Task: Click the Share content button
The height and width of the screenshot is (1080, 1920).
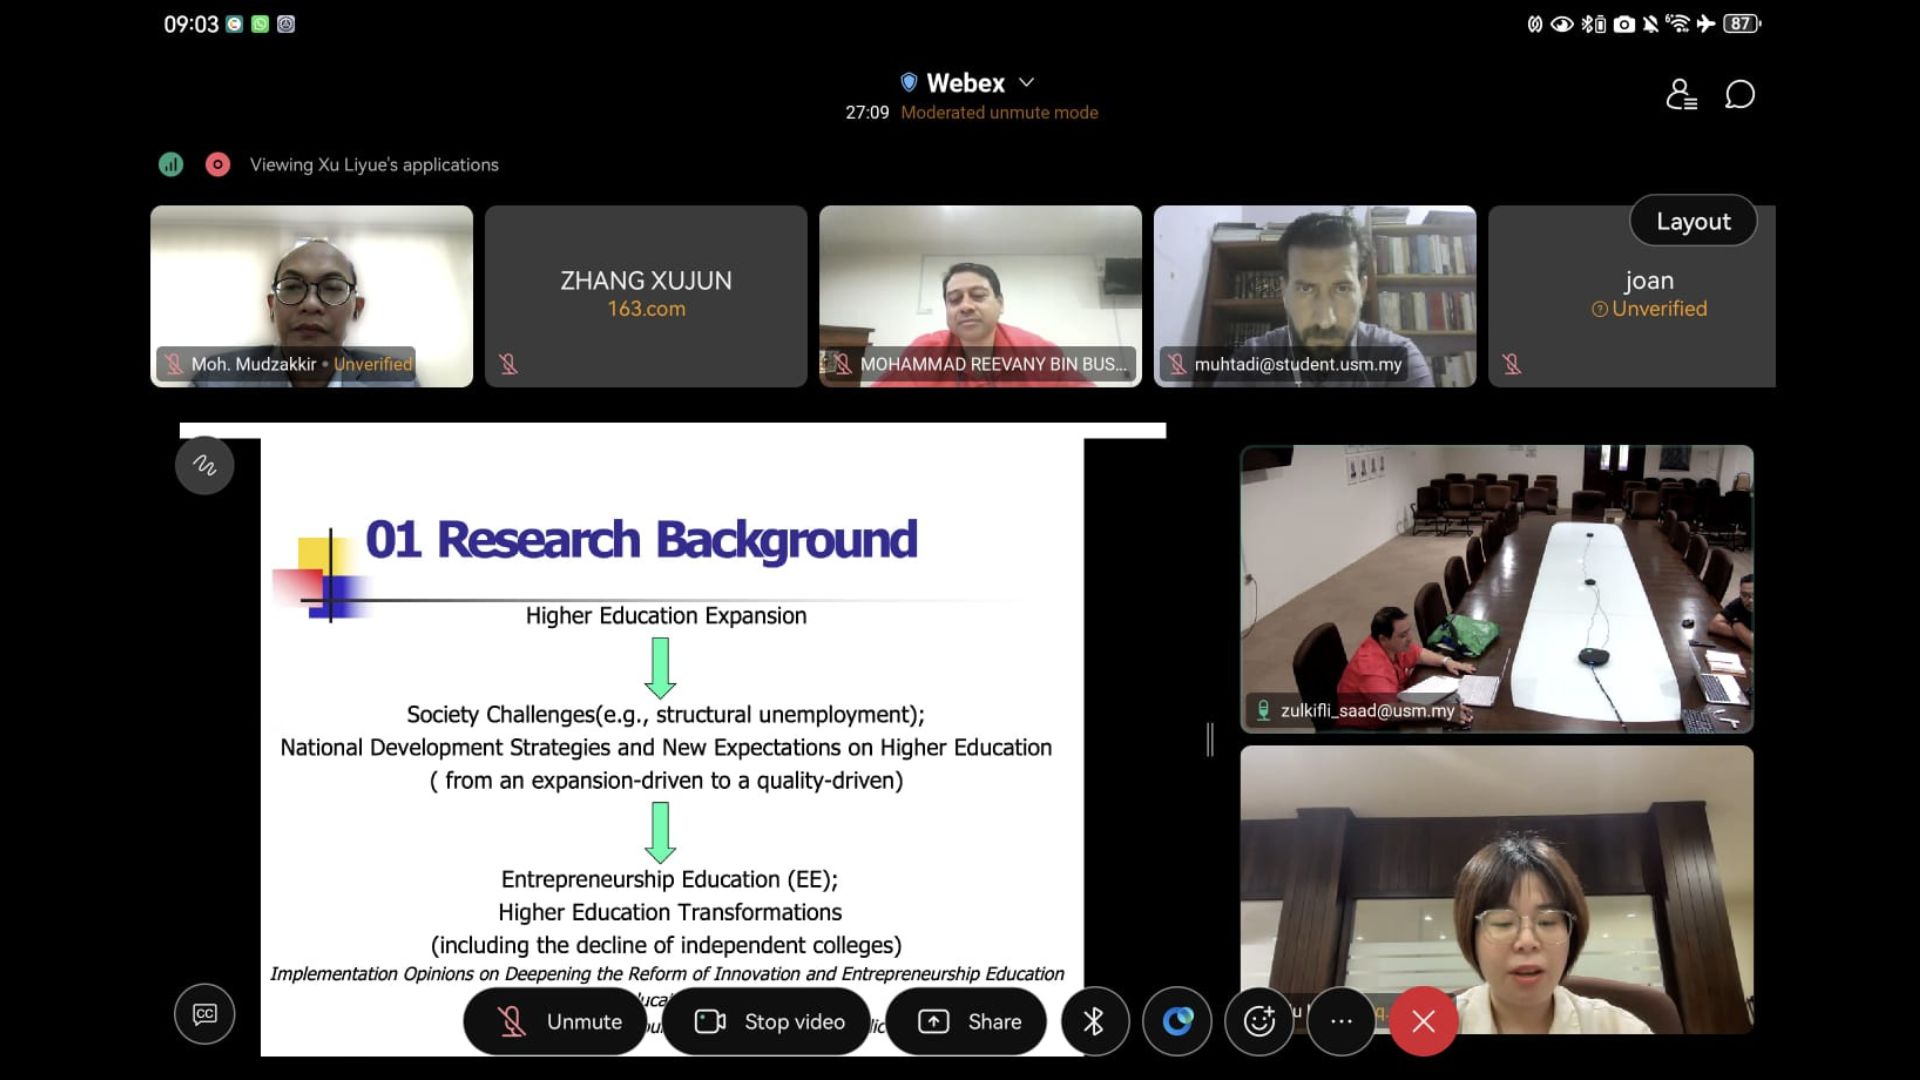Action: click(x=967, y=1021)
